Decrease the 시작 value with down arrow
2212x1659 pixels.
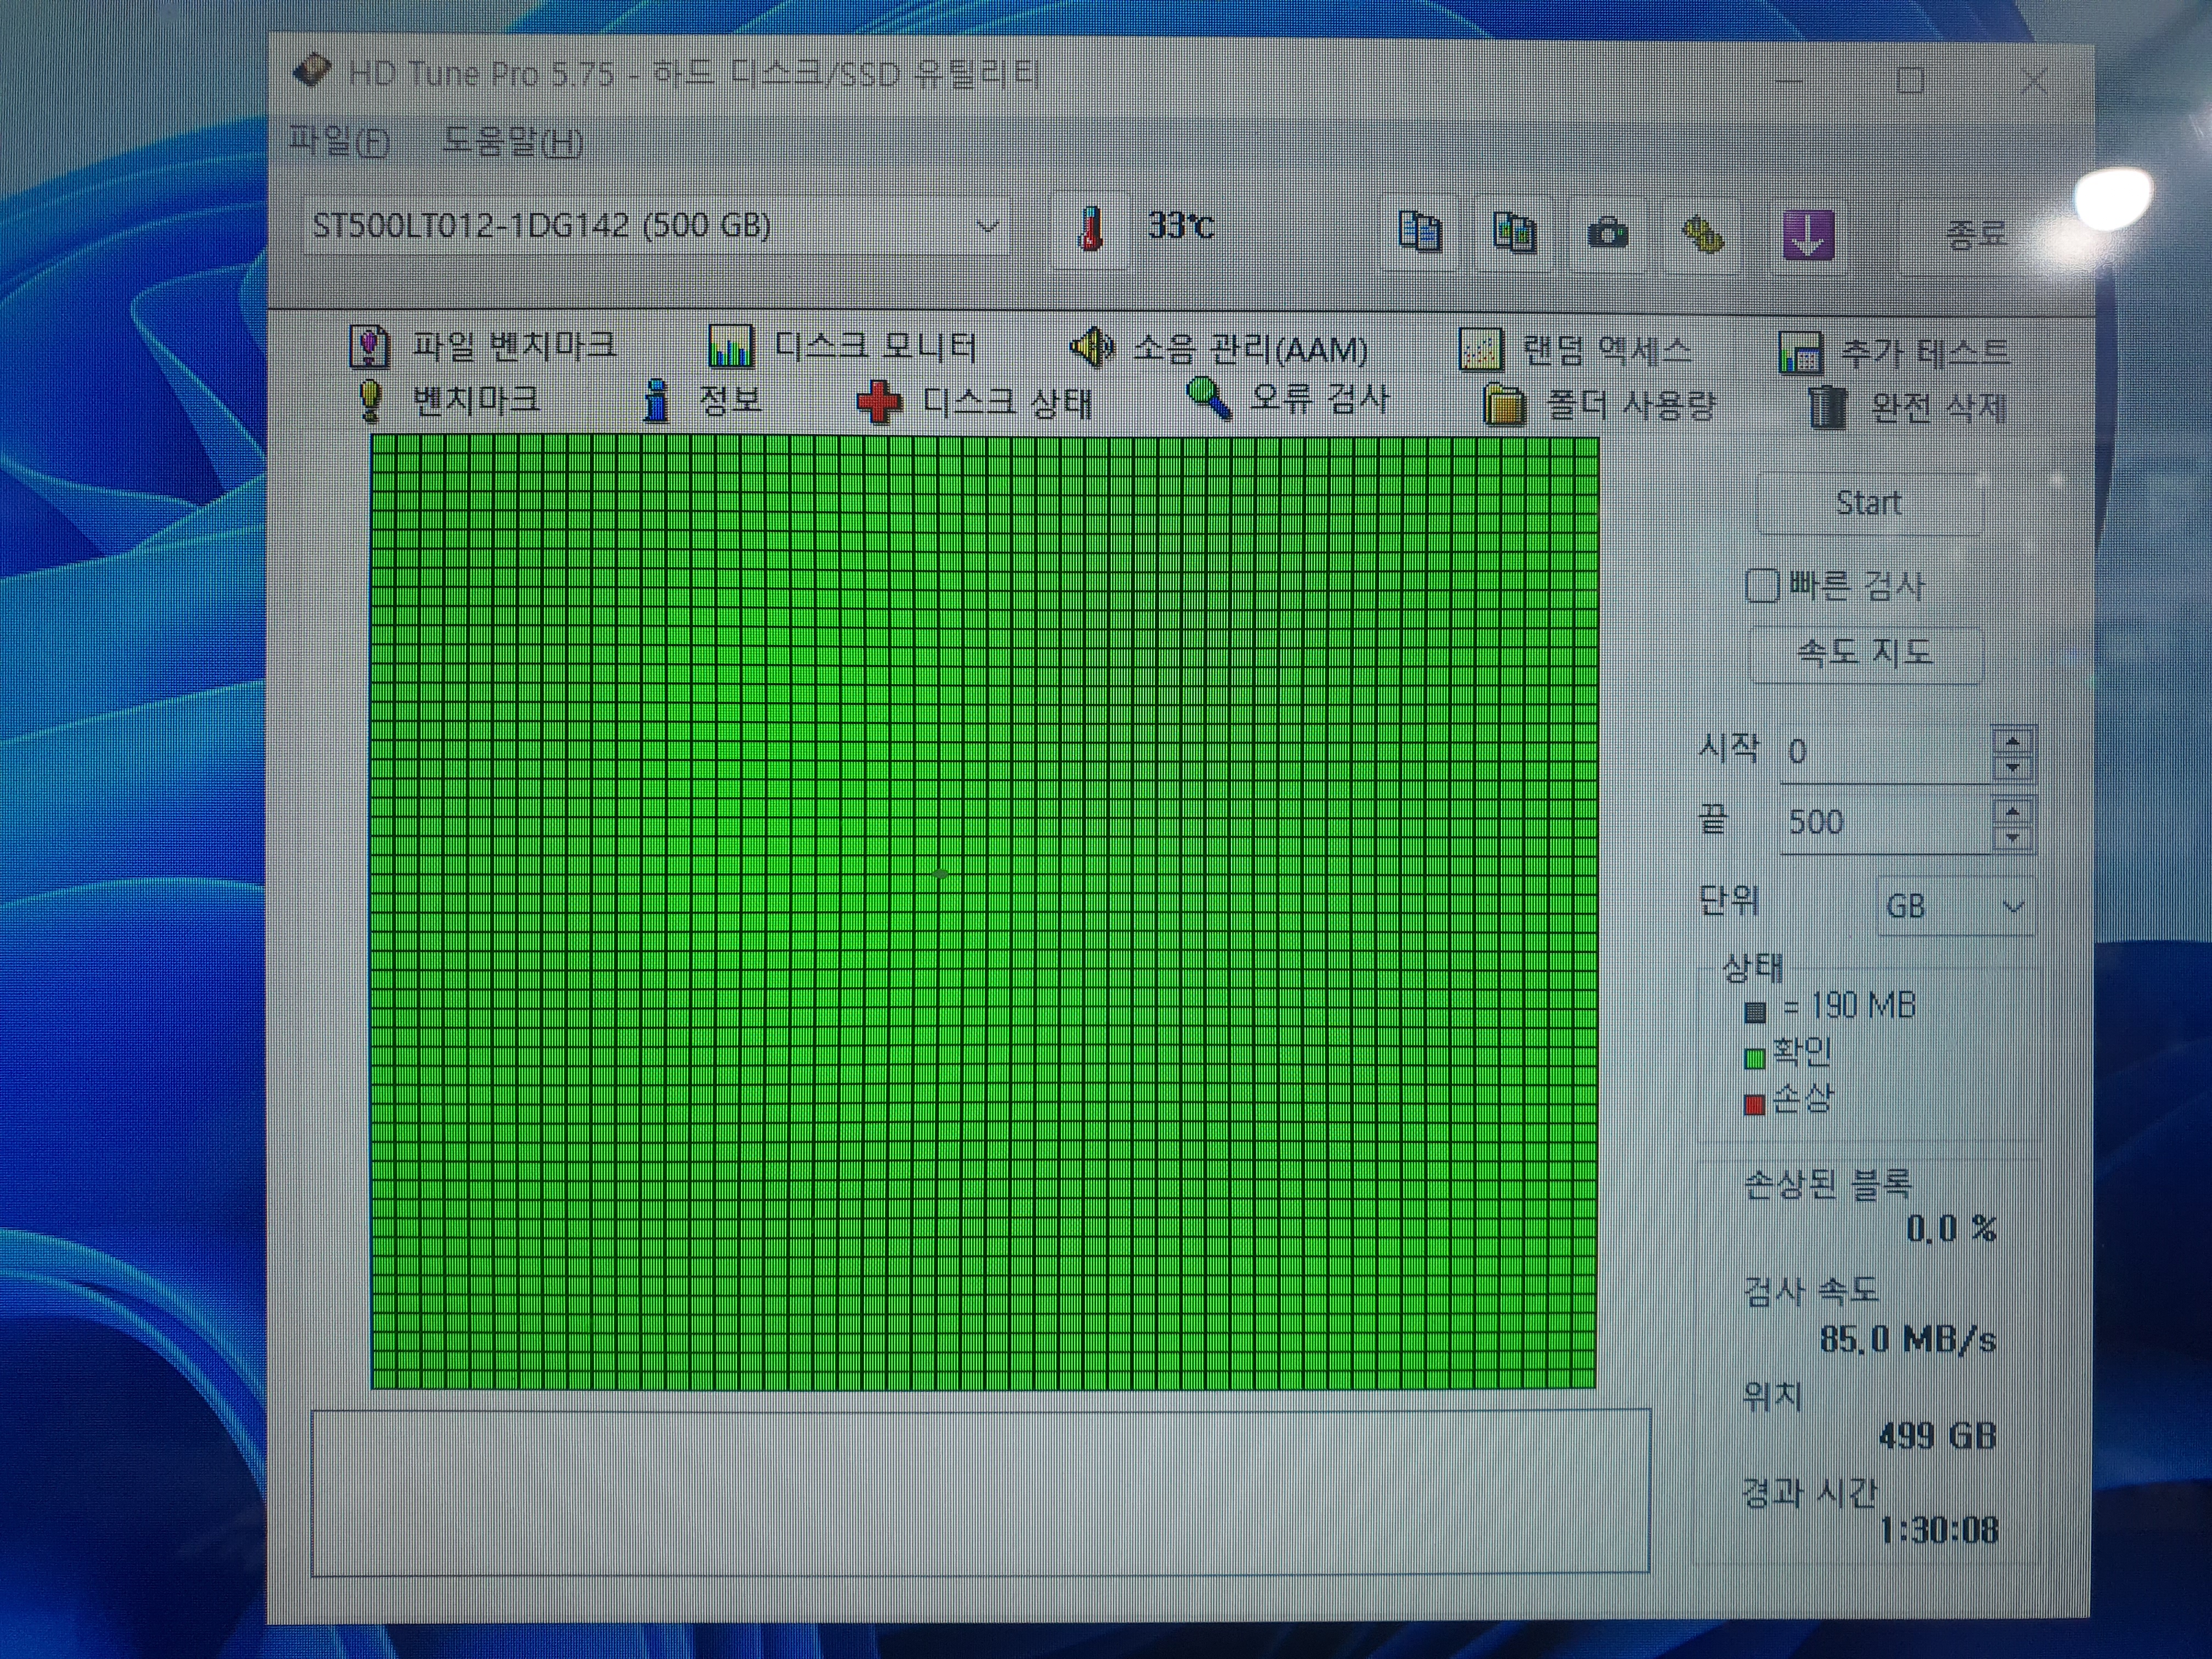click(2012, 768)
